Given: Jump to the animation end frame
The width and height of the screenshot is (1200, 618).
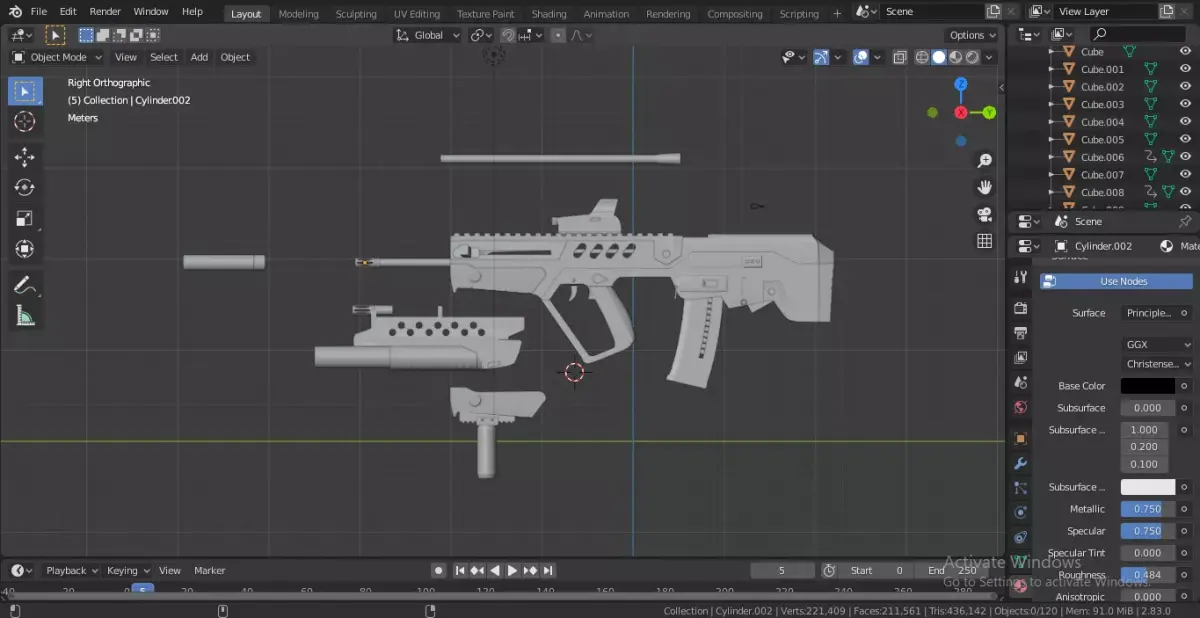Looking at the screenshot, I should tap(548, 570).
